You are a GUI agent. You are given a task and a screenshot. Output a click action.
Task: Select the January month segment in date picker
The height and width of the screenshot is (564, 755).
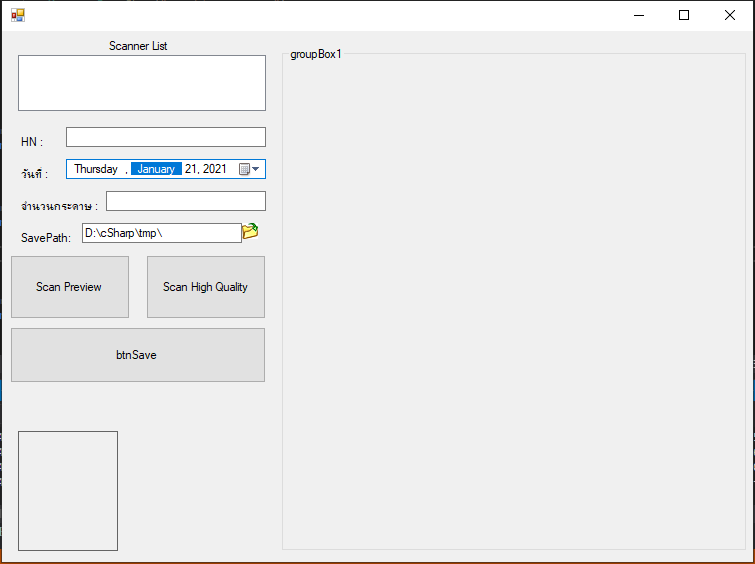pyautogui.click(x=156, y=169)
